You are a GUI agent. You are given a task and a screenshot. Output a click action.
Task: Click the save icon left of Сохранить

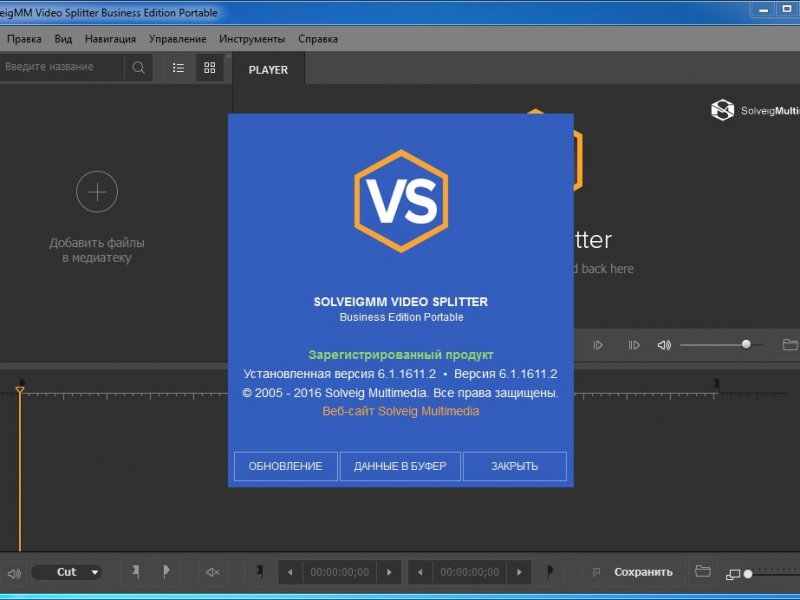pyautogui.click(x=596, y=572)
